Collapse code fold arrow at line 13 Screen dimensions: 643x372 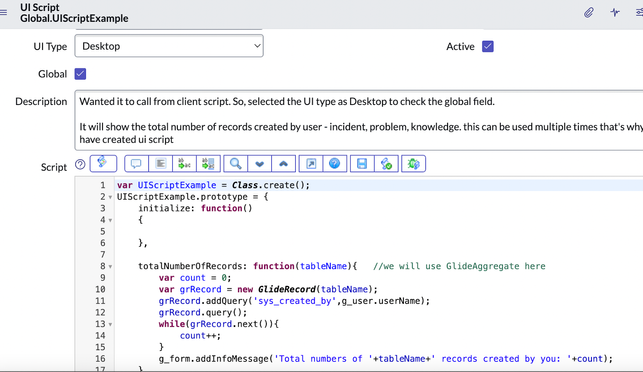pyautogui.click(x=110, y=324)
